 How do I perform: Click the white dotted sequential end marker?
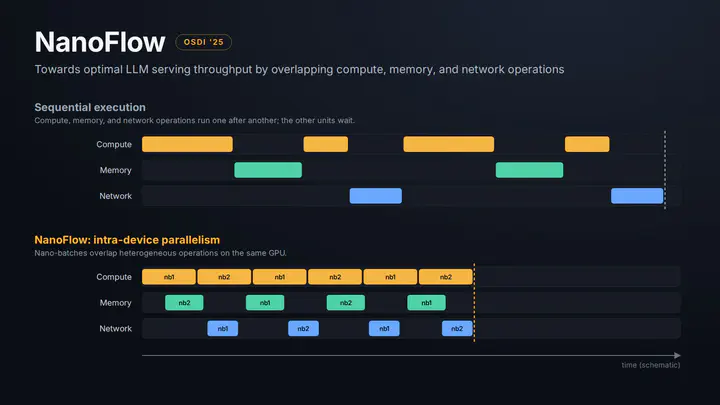point(665,170)
